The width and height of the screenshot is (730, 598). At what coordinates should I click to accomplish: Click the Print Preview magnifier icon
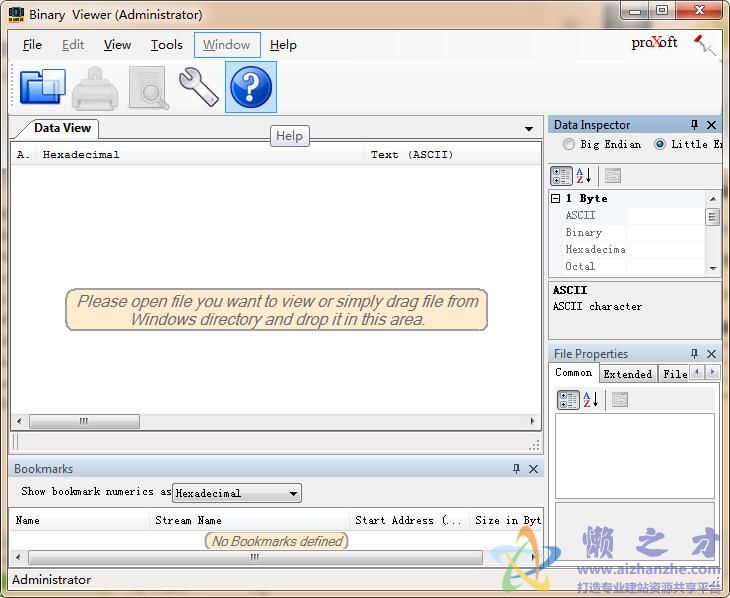click(x=149, y=88)
